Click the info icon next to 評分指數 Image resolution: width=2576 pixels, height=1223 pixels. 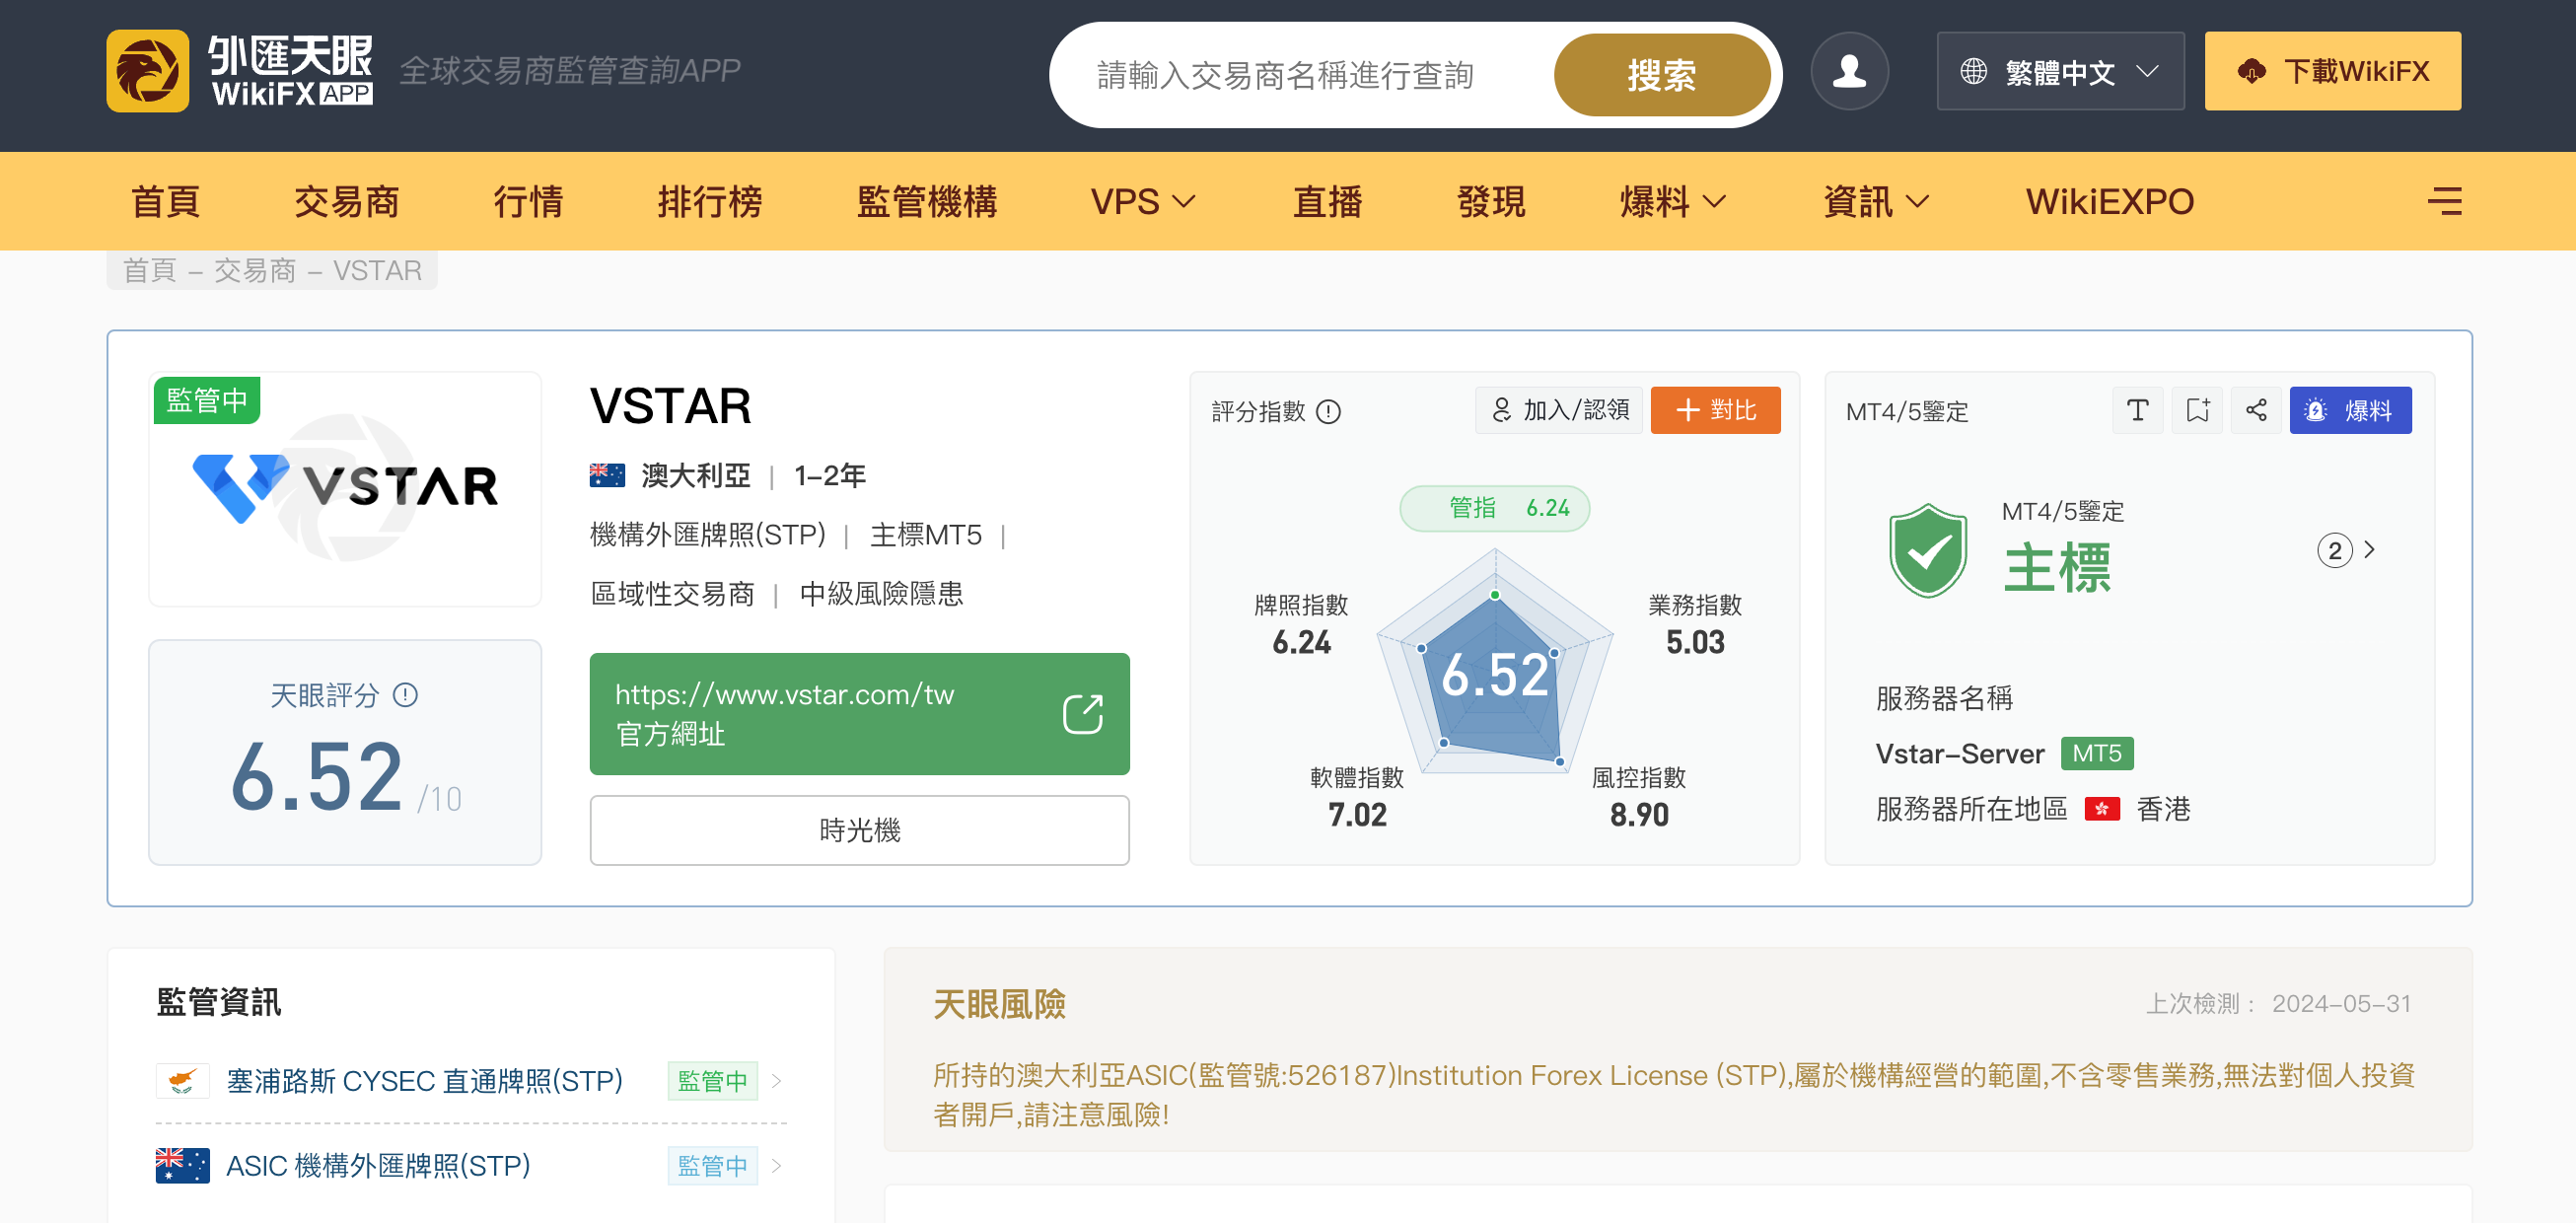[1329, 411]
